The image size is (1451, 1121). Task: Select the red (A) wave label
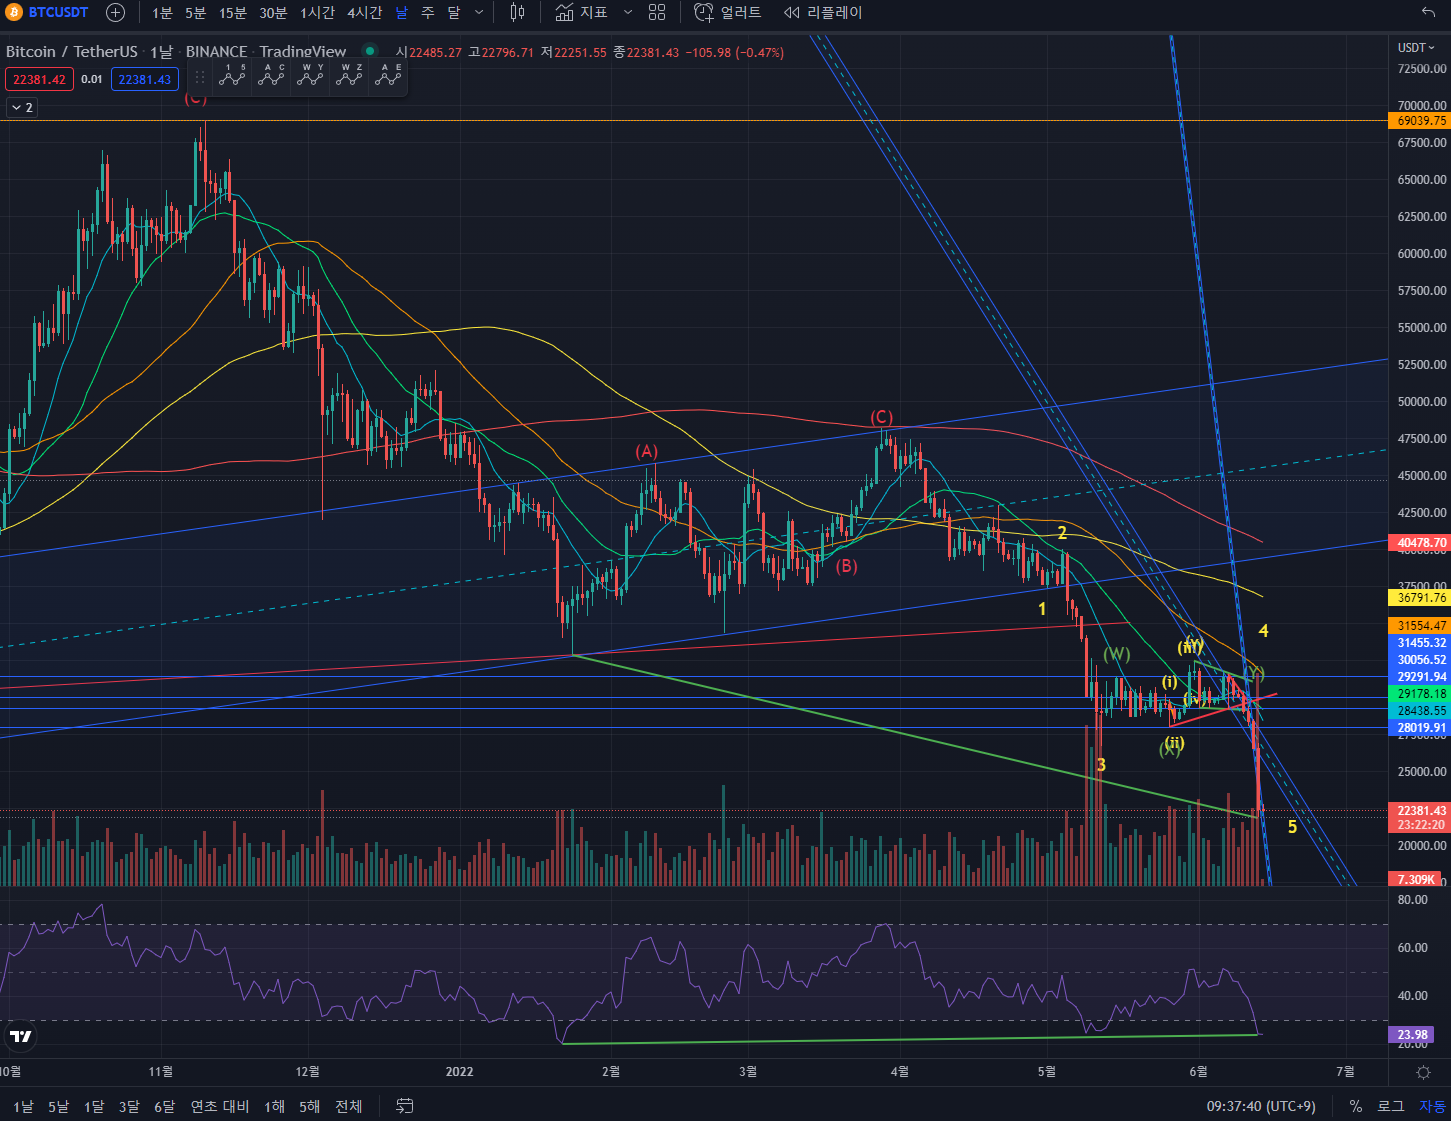coord(647,451)
